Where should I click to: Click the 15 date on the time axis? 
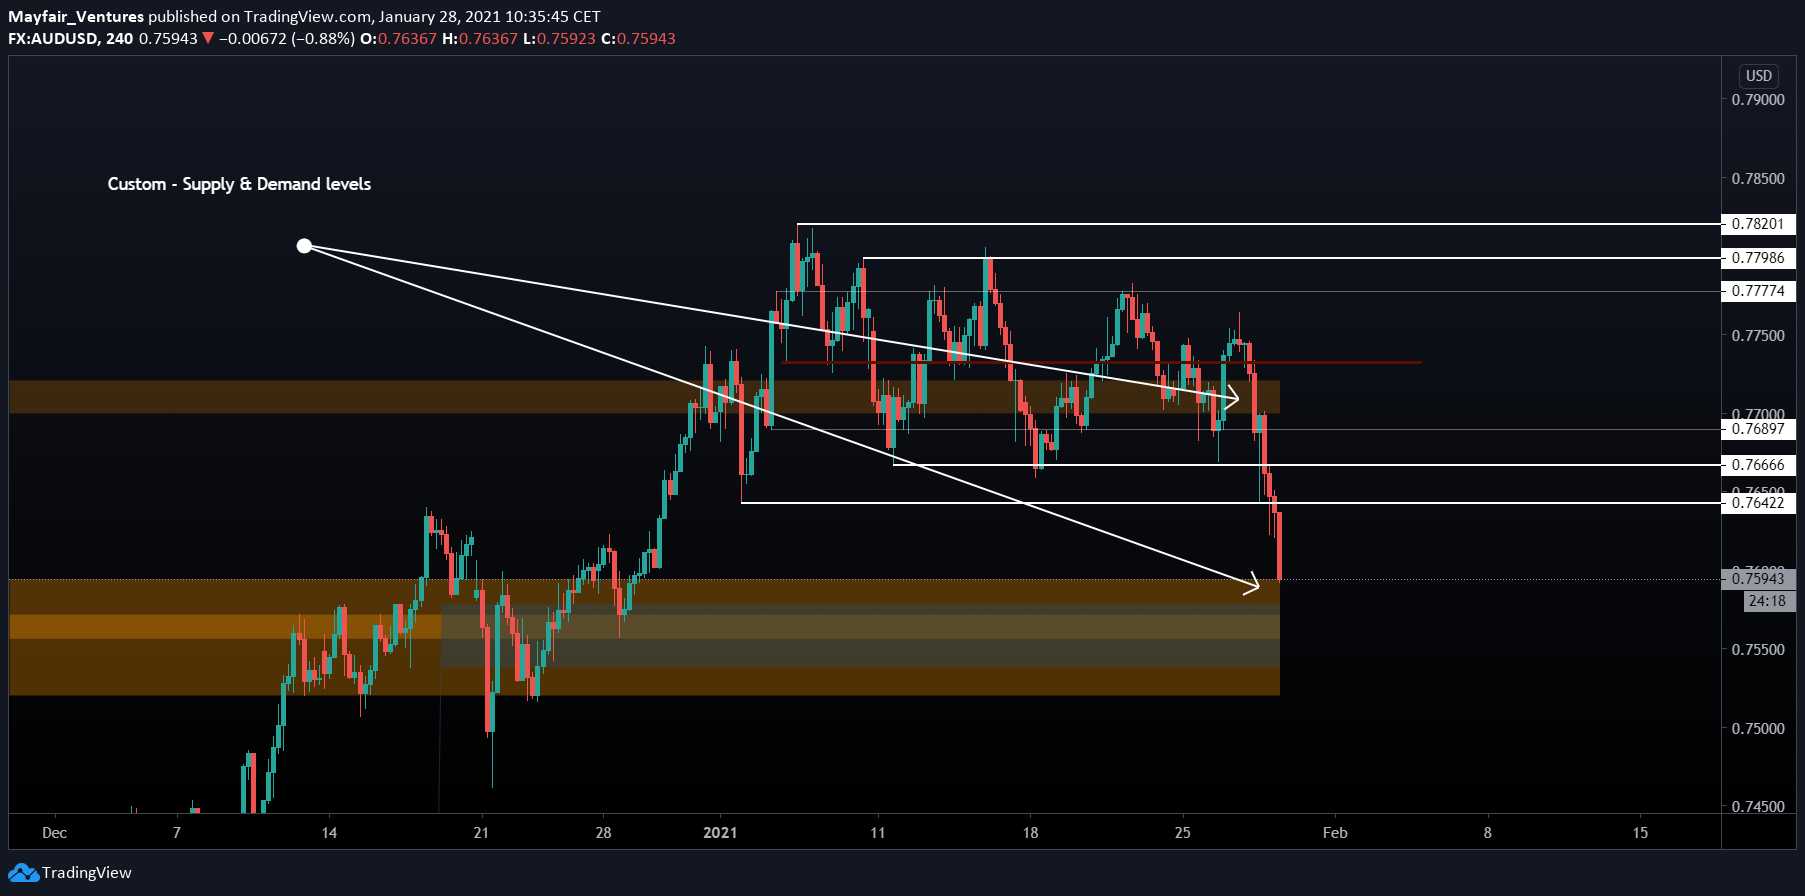(x=1640, y=833)
